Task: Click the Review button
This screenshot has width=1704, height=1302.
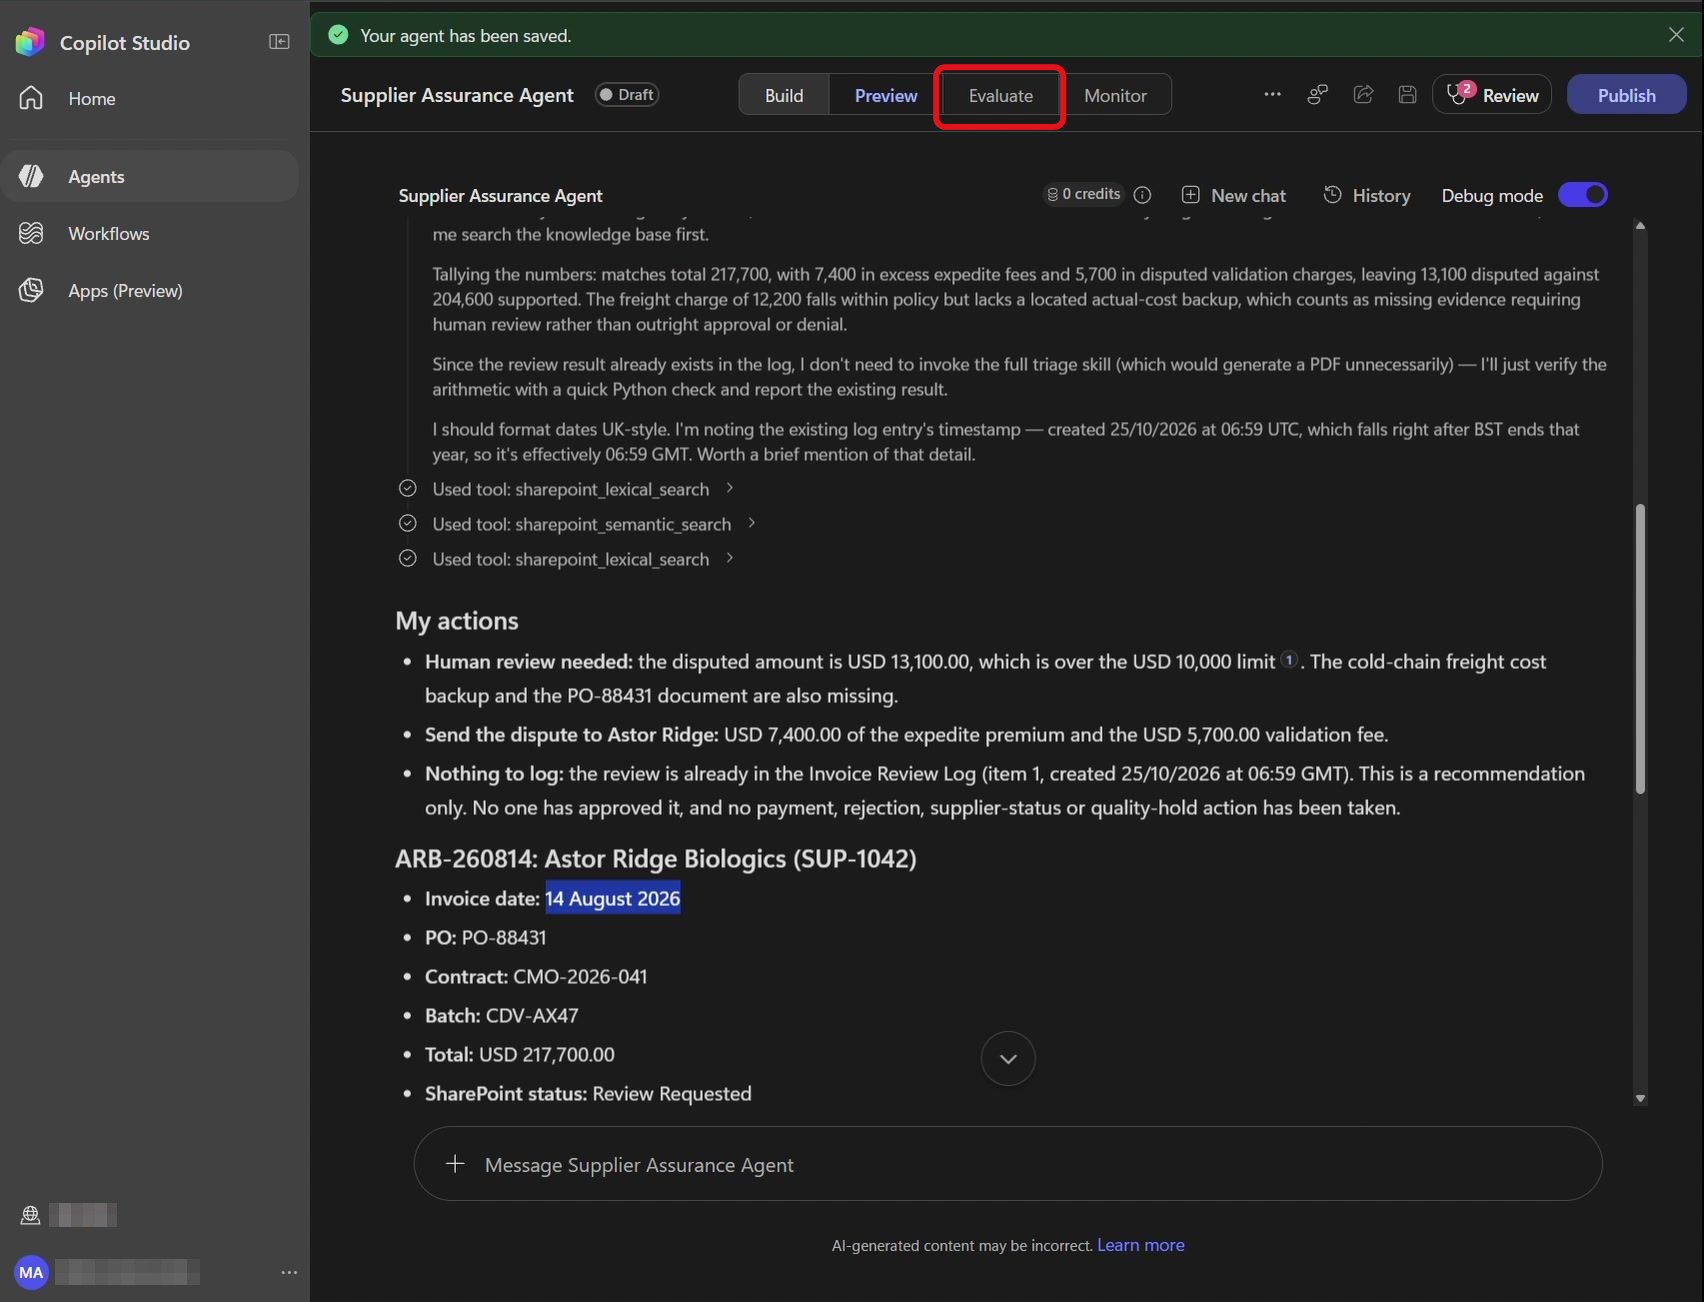Action: (x=1491, y=94)
